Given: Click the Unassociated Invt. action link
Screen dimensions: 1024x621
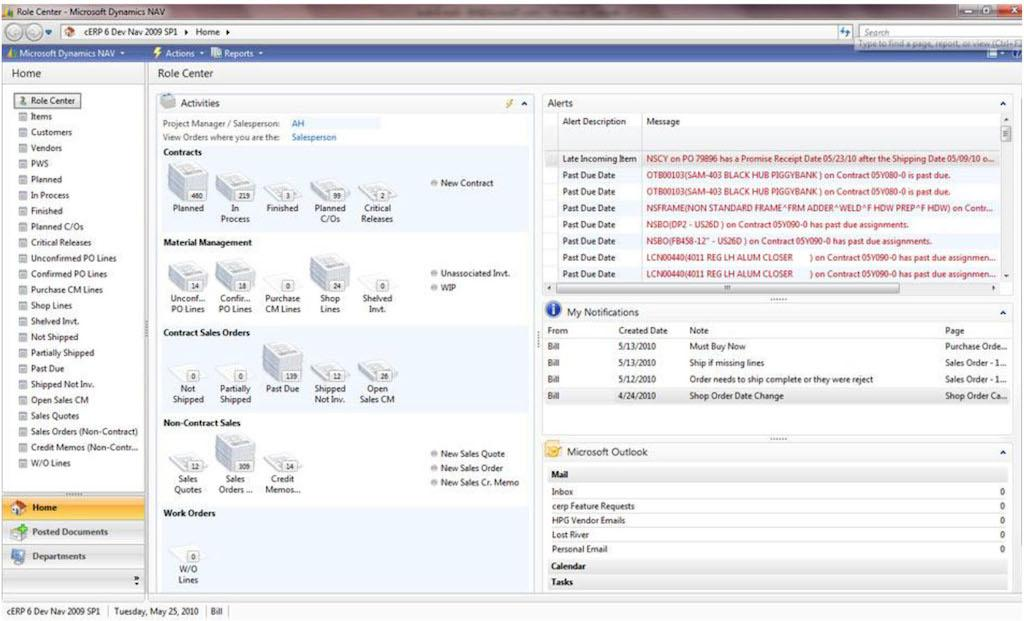Looking at the screenshot, I should coord(475,273).
